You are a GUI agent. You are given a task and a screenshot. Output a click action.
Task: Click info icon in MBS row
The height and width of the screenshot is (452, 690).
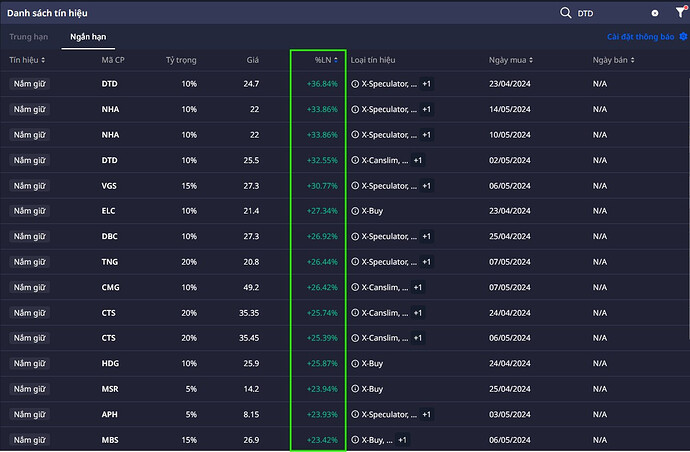(355, 440)
